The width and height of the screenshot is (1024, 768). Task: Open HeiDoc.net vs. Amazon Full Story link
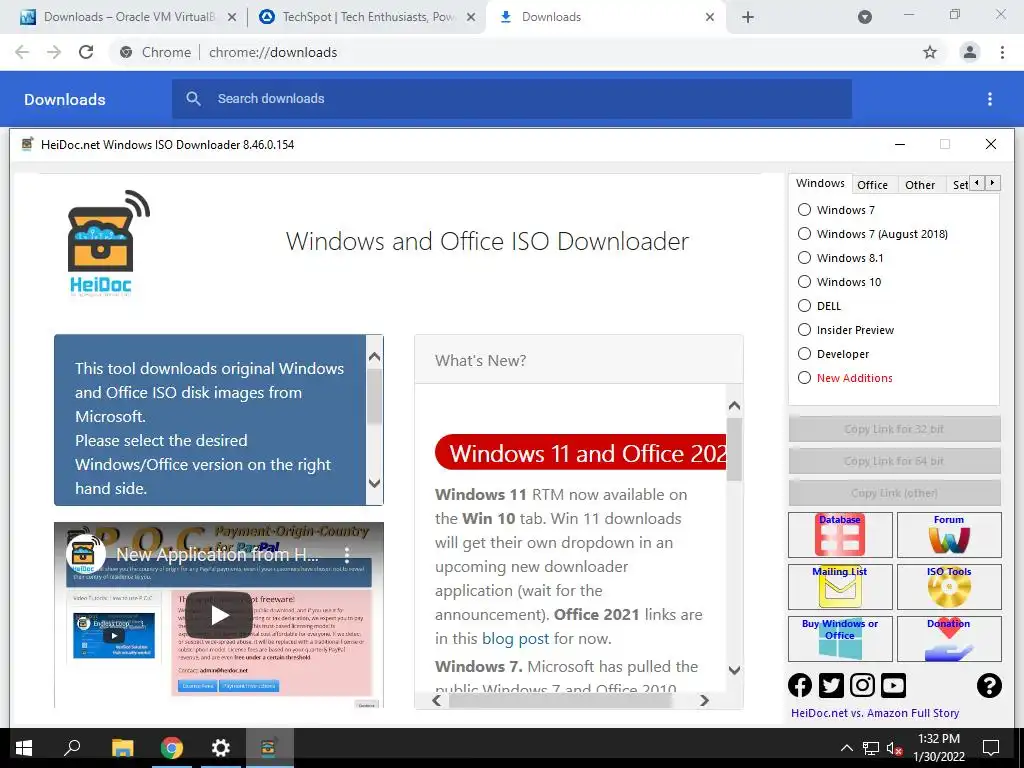click(875, 713)
